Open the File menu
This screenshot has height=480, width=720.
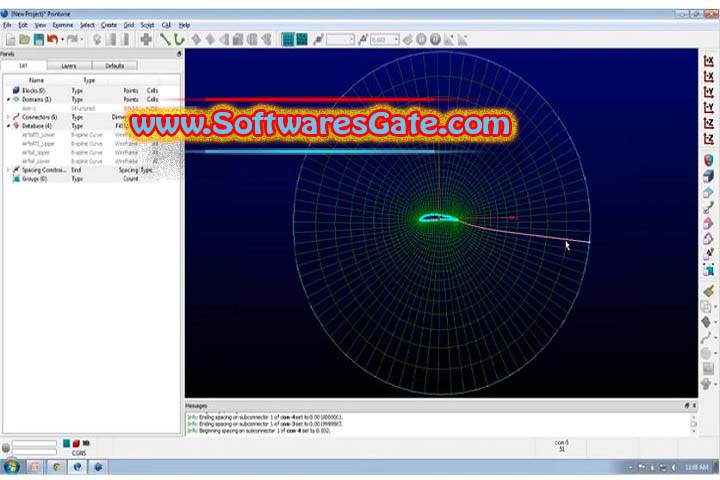tap(7, 25)
